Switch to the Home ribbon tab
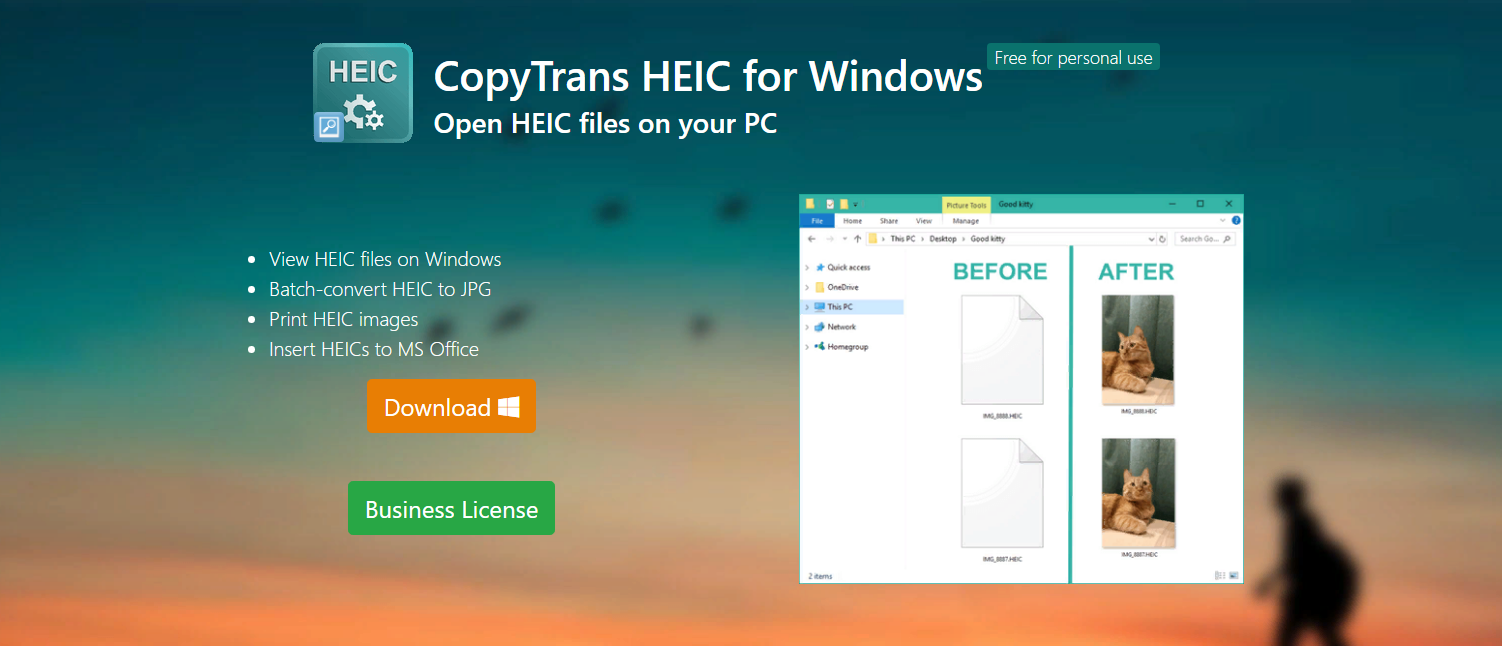This screenshot has height=646, width=1502. point(853,221)
